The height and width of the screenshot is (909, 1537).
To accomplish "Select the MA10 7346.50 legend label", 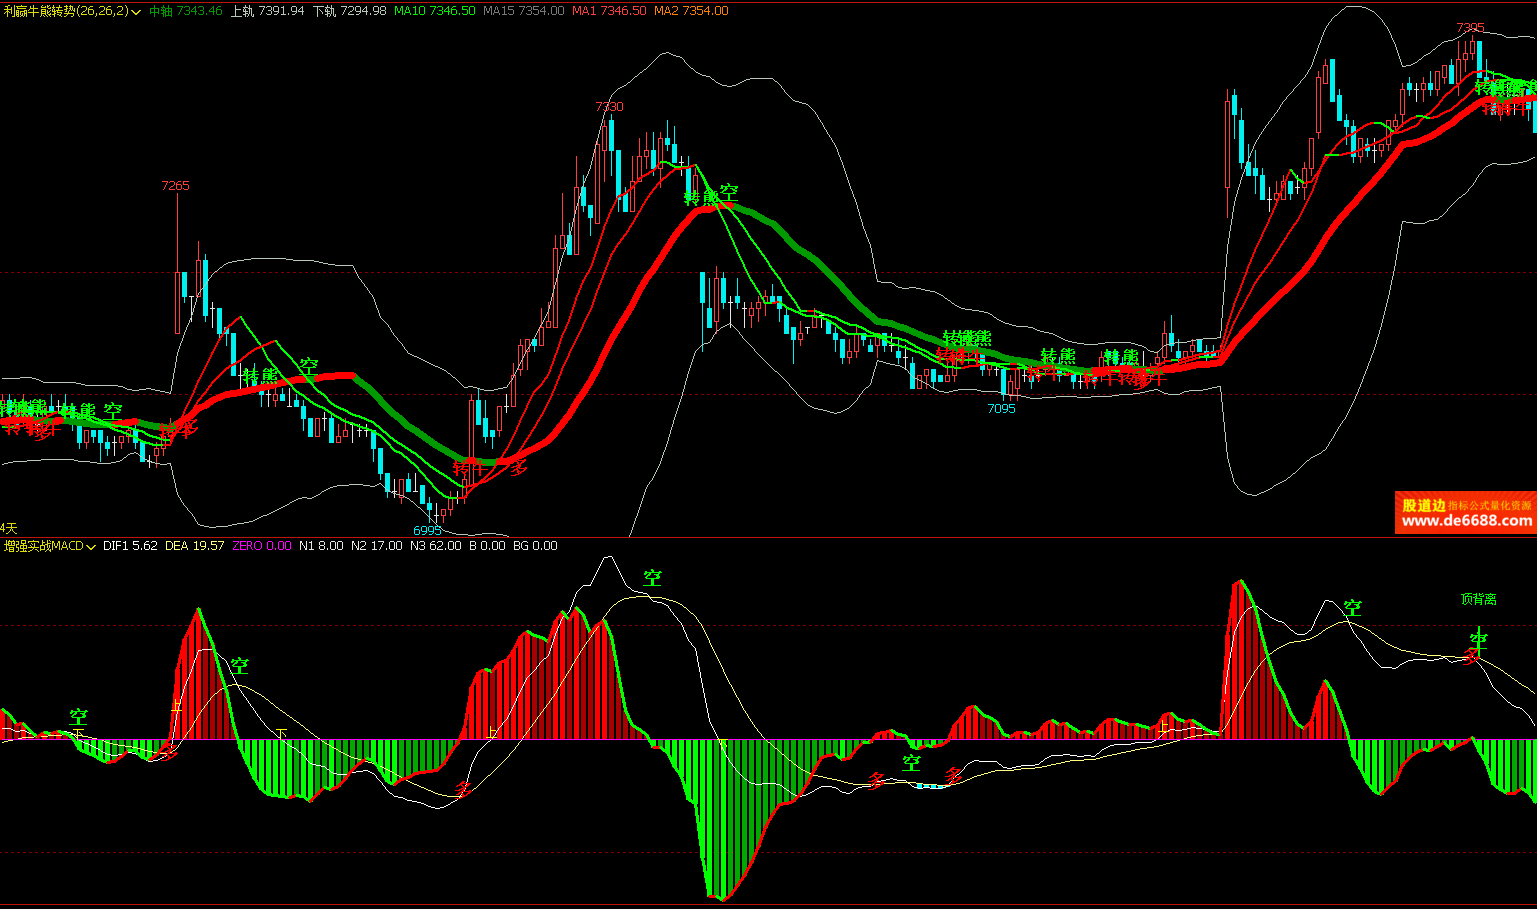I will (x=434, y=11).
